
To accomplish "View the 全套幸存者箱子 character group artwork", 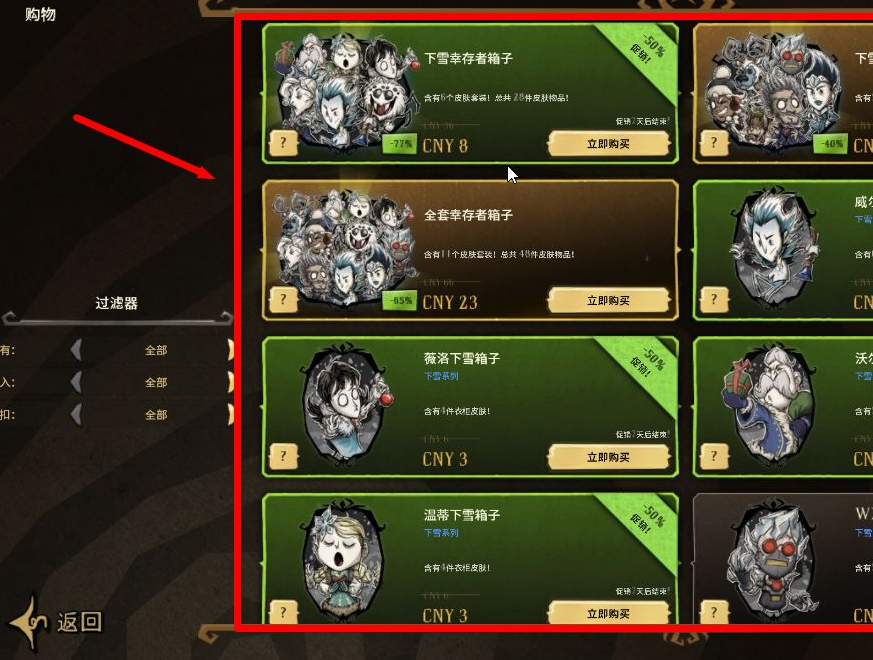I will click(344, 247).
